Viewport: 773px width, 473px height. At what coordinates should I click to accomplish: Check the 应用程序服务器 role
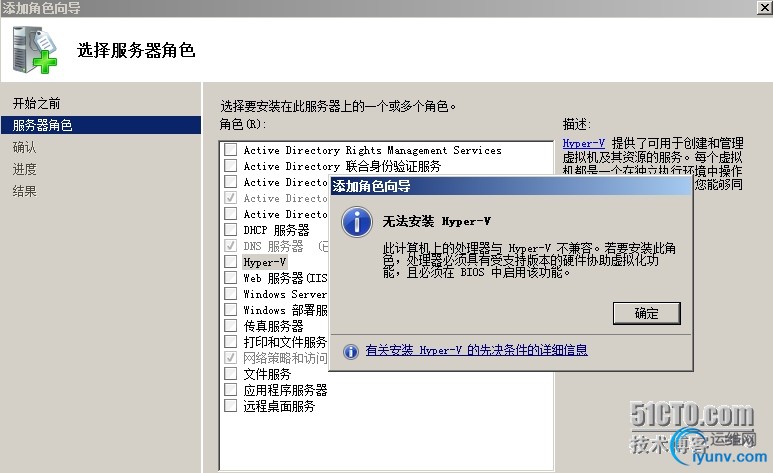pos(231,390)
